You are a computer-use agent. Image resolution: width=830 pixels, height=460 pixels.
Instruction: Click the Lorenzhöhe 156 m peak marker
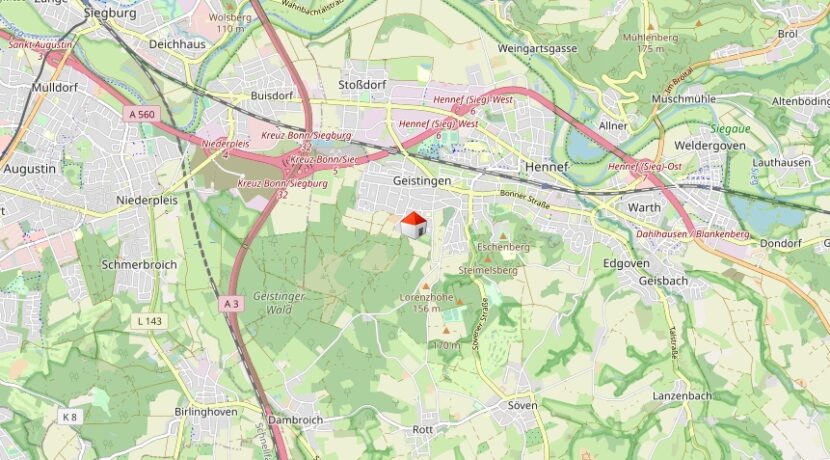pyautogui.click(x=426, y=286)
